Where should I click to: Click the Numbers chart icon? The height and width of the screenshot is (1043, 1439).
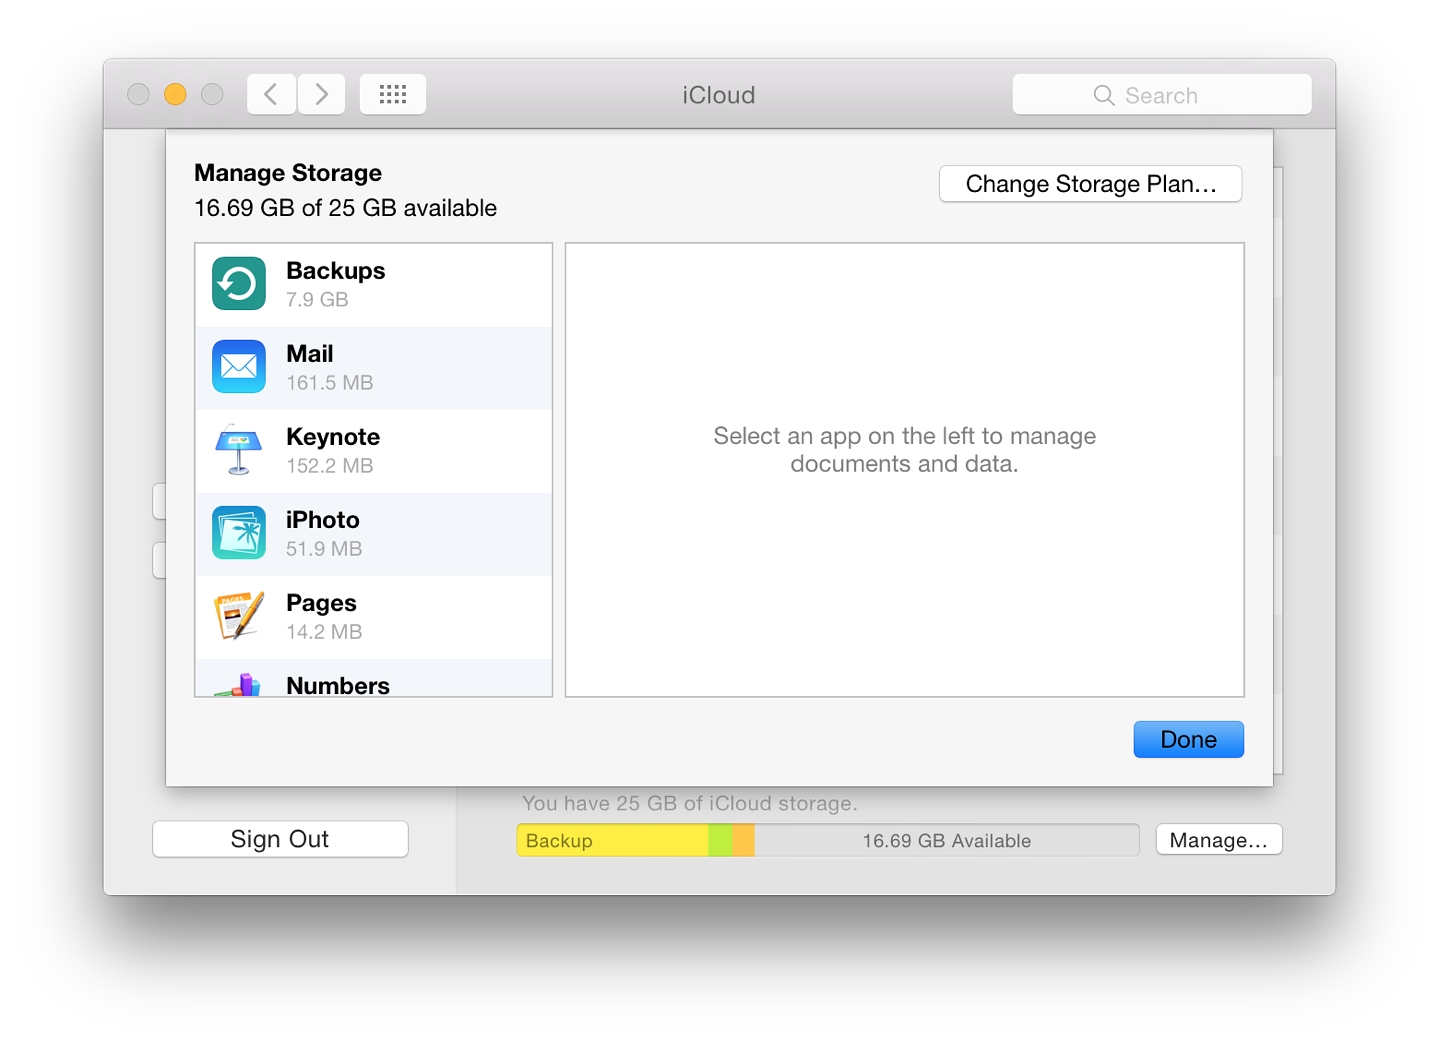click(x=238, y=685)
